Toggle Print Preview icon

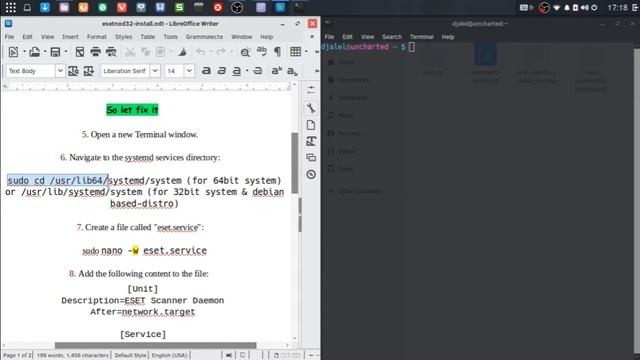click(x=111, y=52)
